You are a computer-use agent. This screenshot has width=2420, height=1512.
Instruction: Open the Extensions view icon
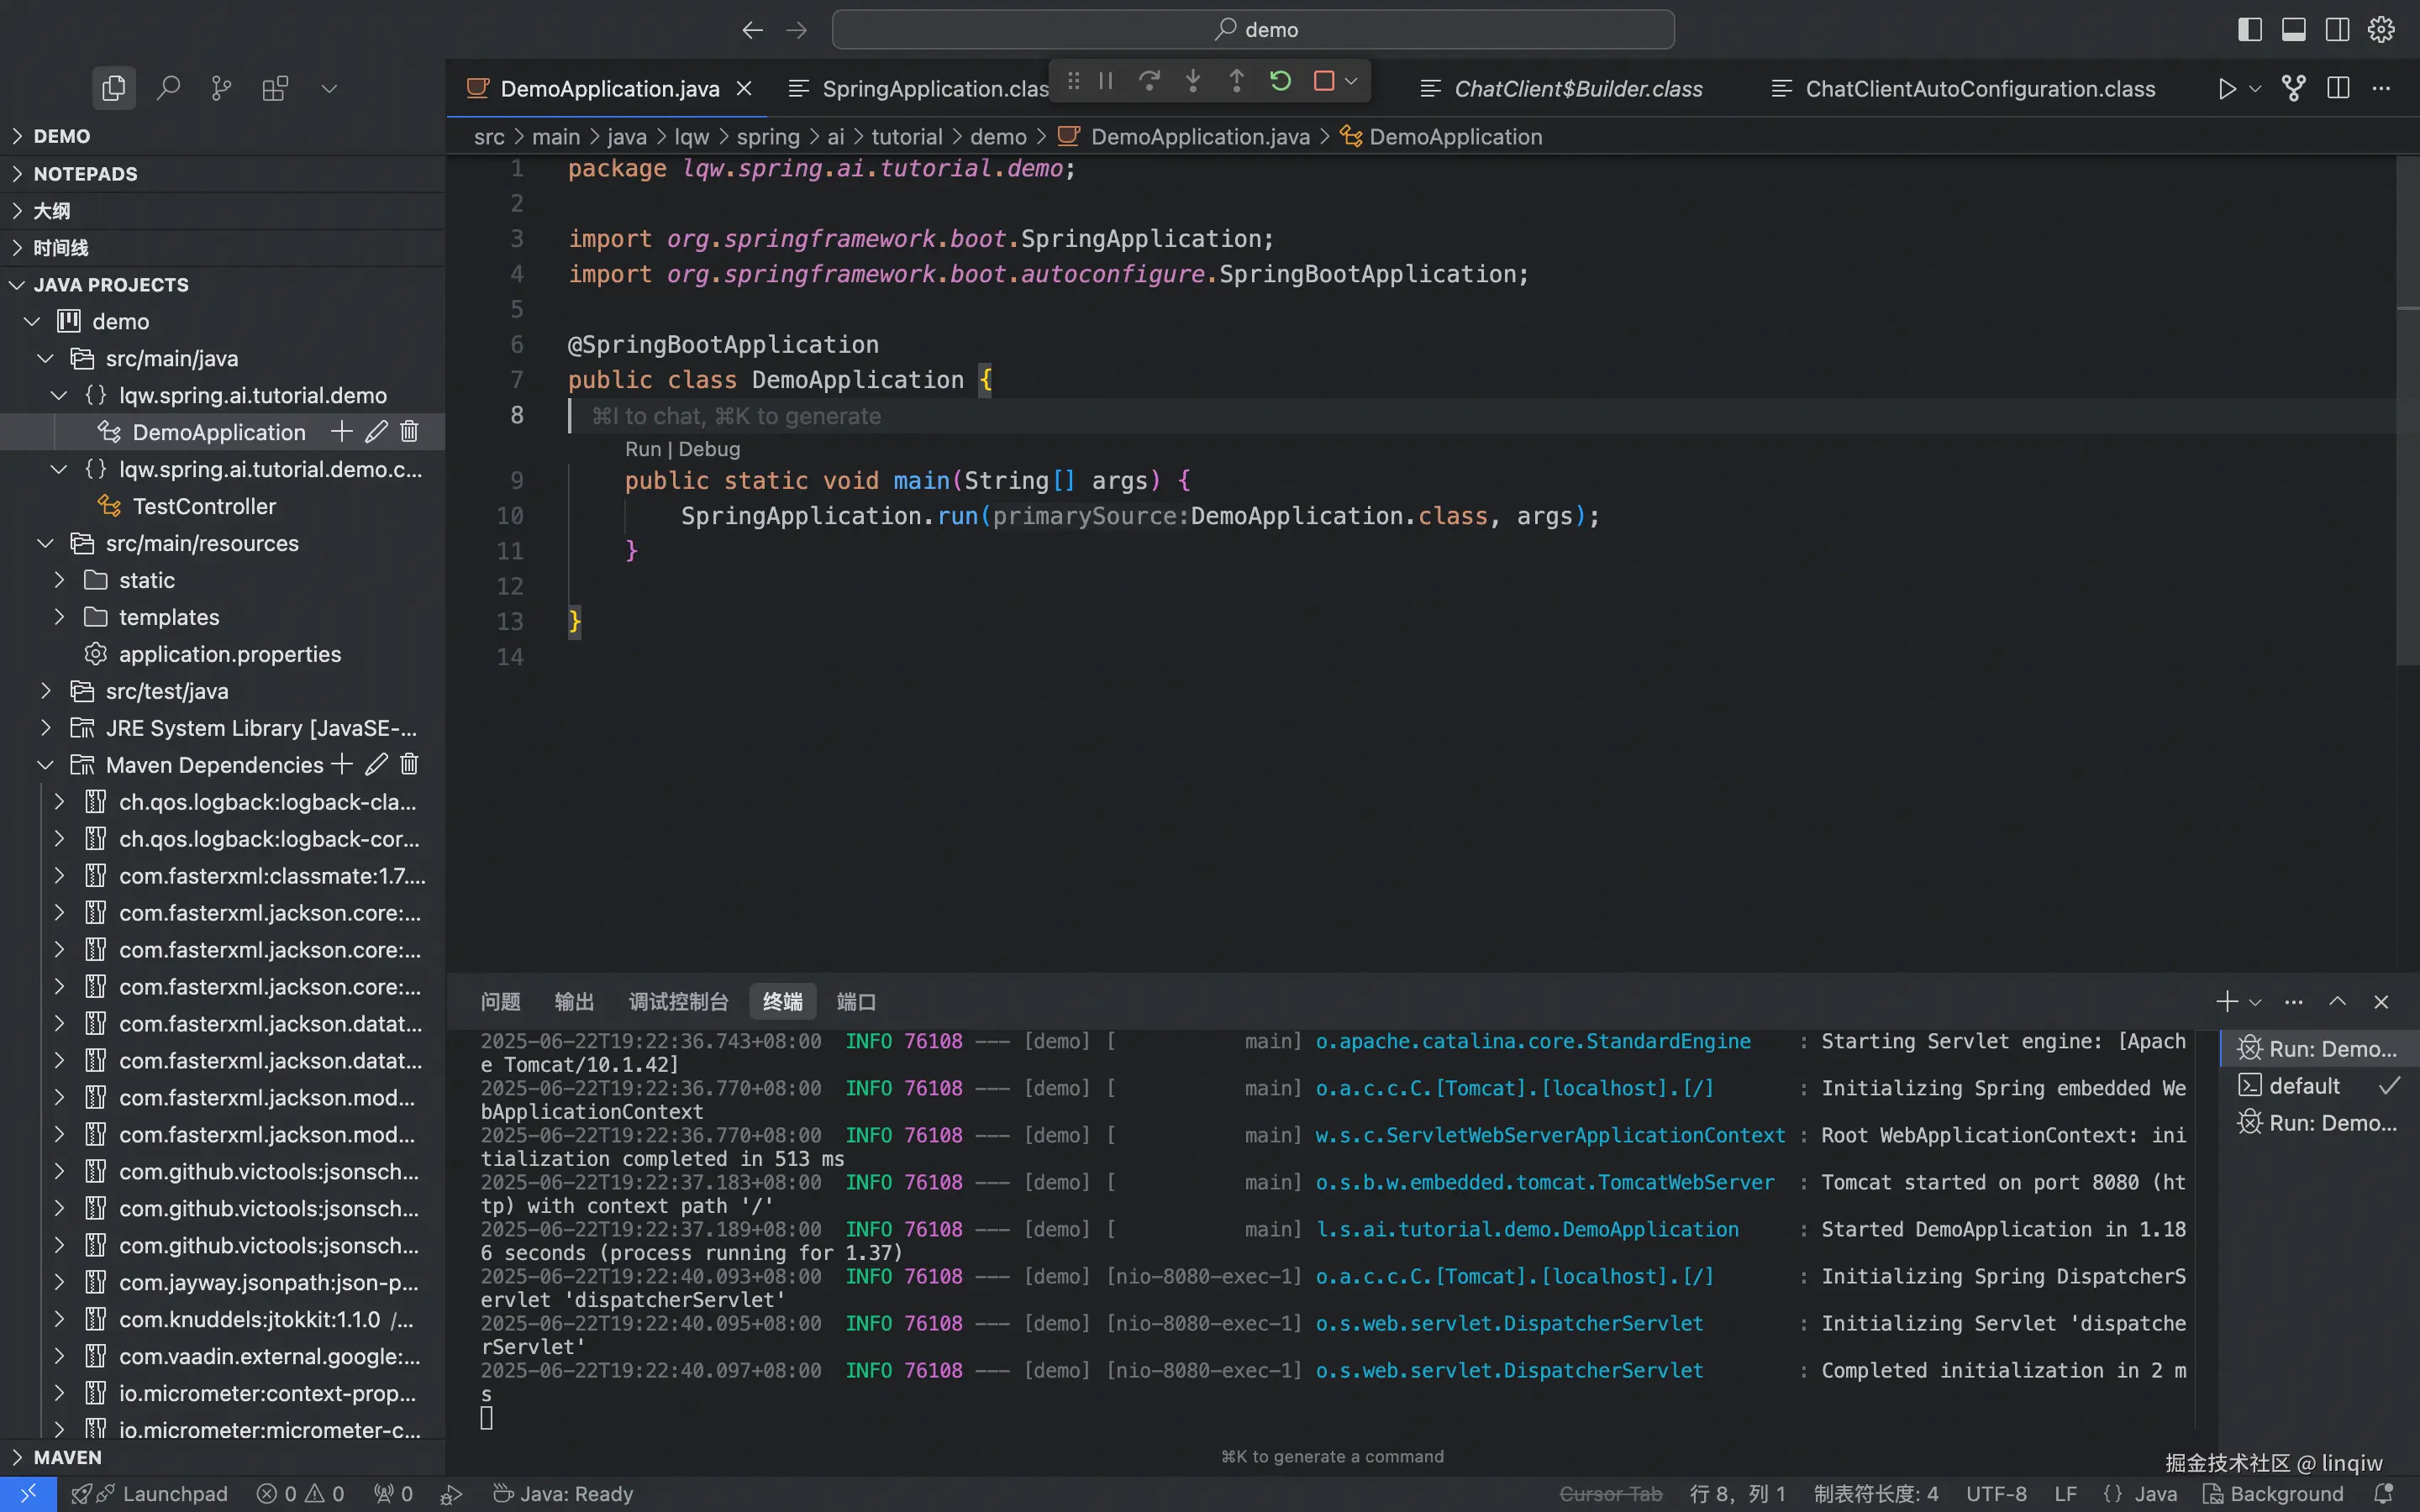275,88
